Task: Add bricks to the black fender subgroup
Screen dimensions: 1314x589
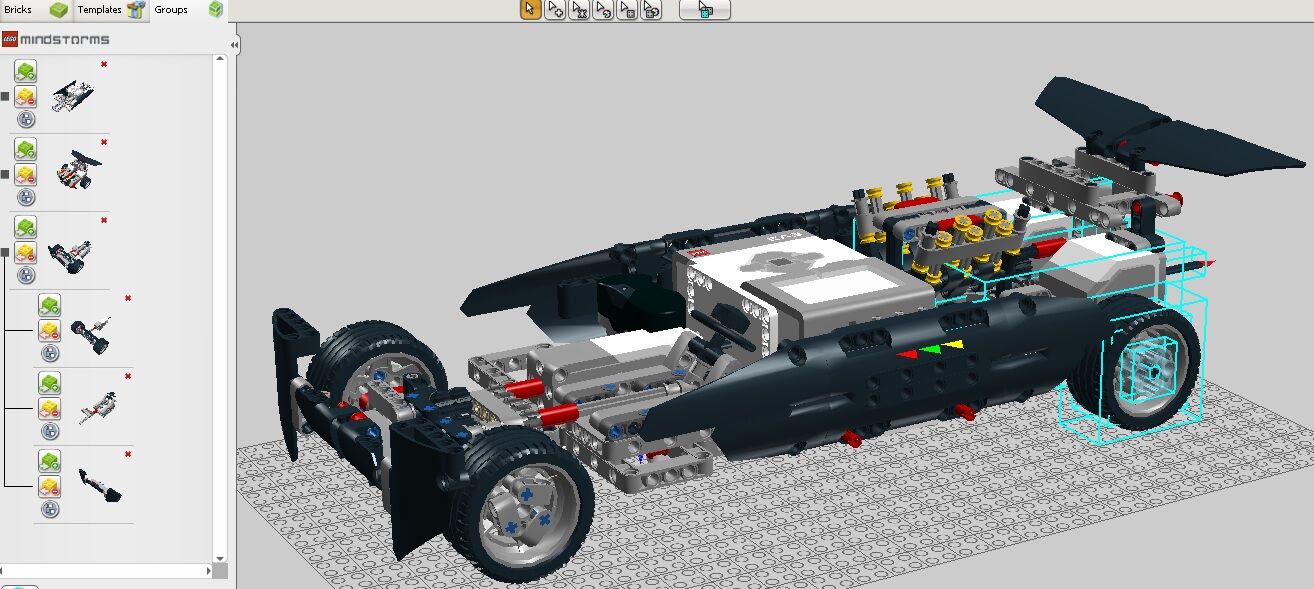Action: point(50,461)
